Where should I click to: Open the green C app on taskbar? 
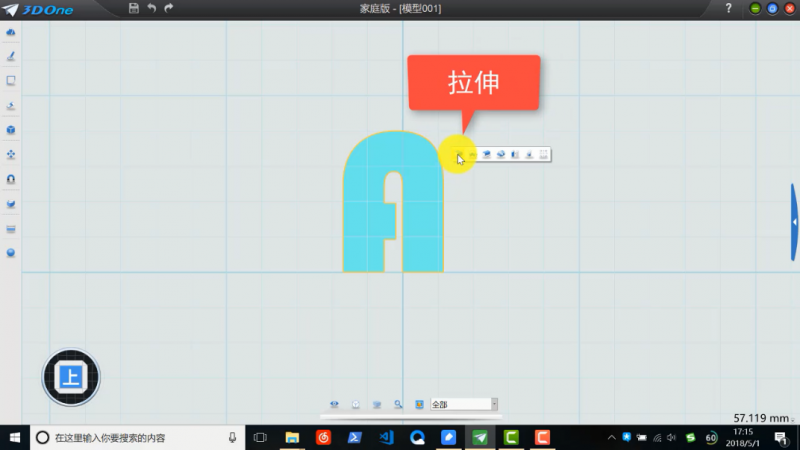click(511, 438)
